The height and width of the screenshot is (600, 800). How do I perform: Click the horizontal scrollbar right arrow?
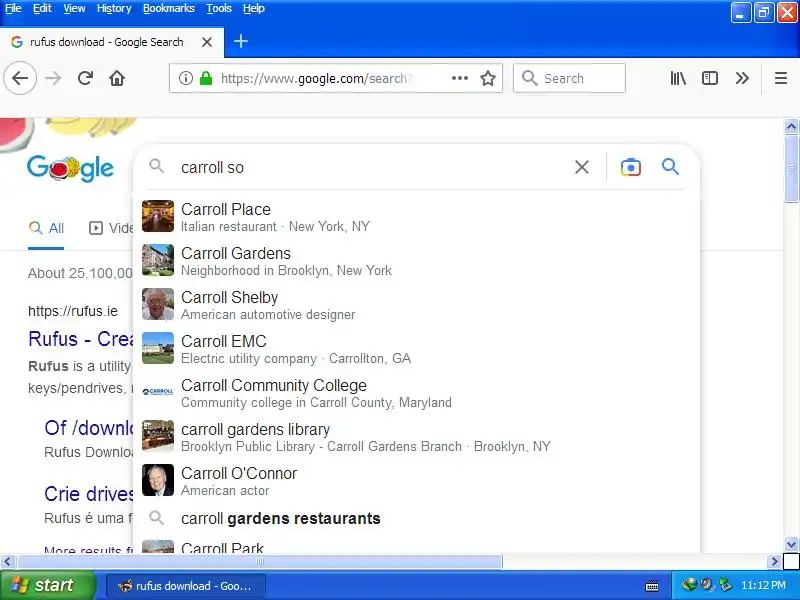pos(774,562)
